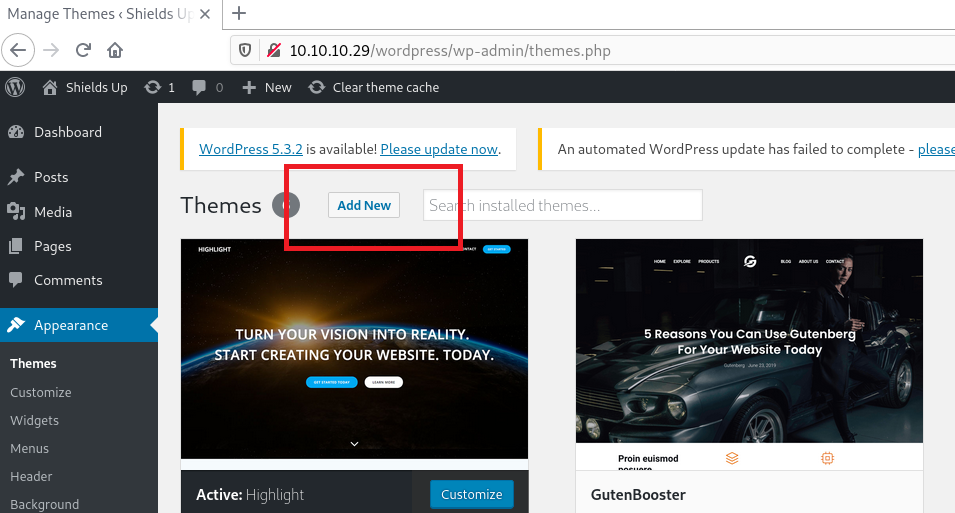Screen dimensions: 955x513
Task: Click the browser reload button
Action: click(x=83, y=50)
